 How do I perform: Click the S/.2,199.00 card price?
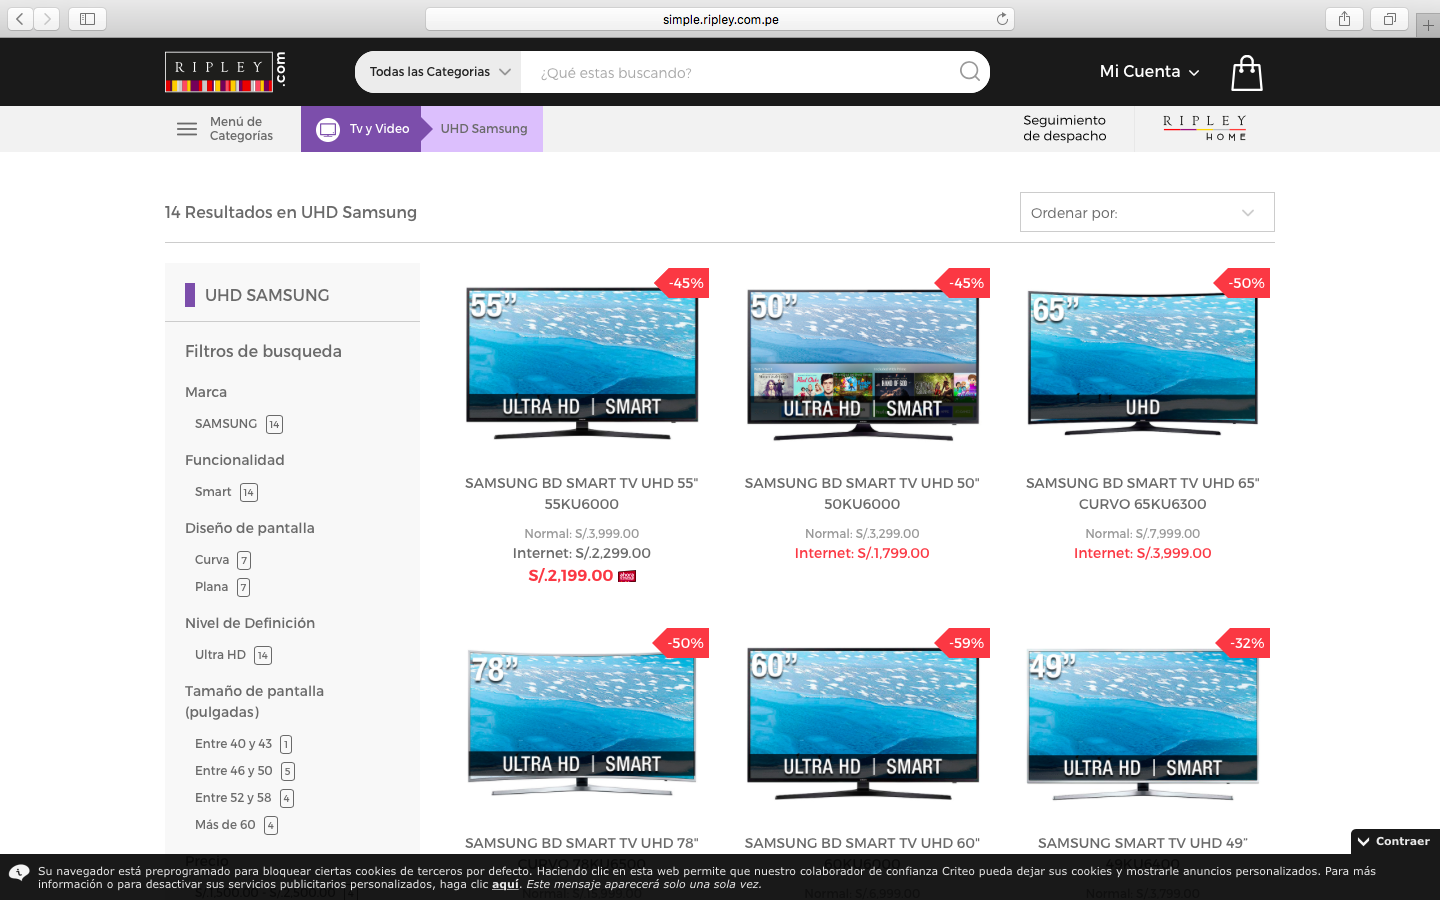[x=570, y=576]
